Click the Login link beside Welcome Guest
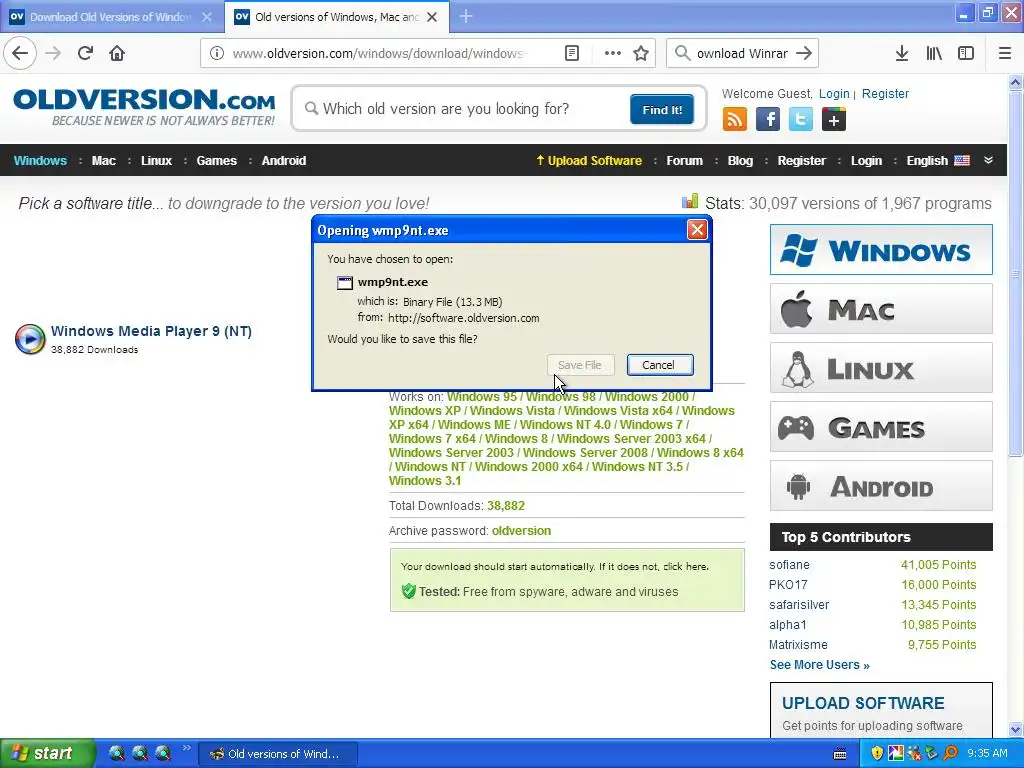The width and height of the screenshot is (1024, 768). 834,93
